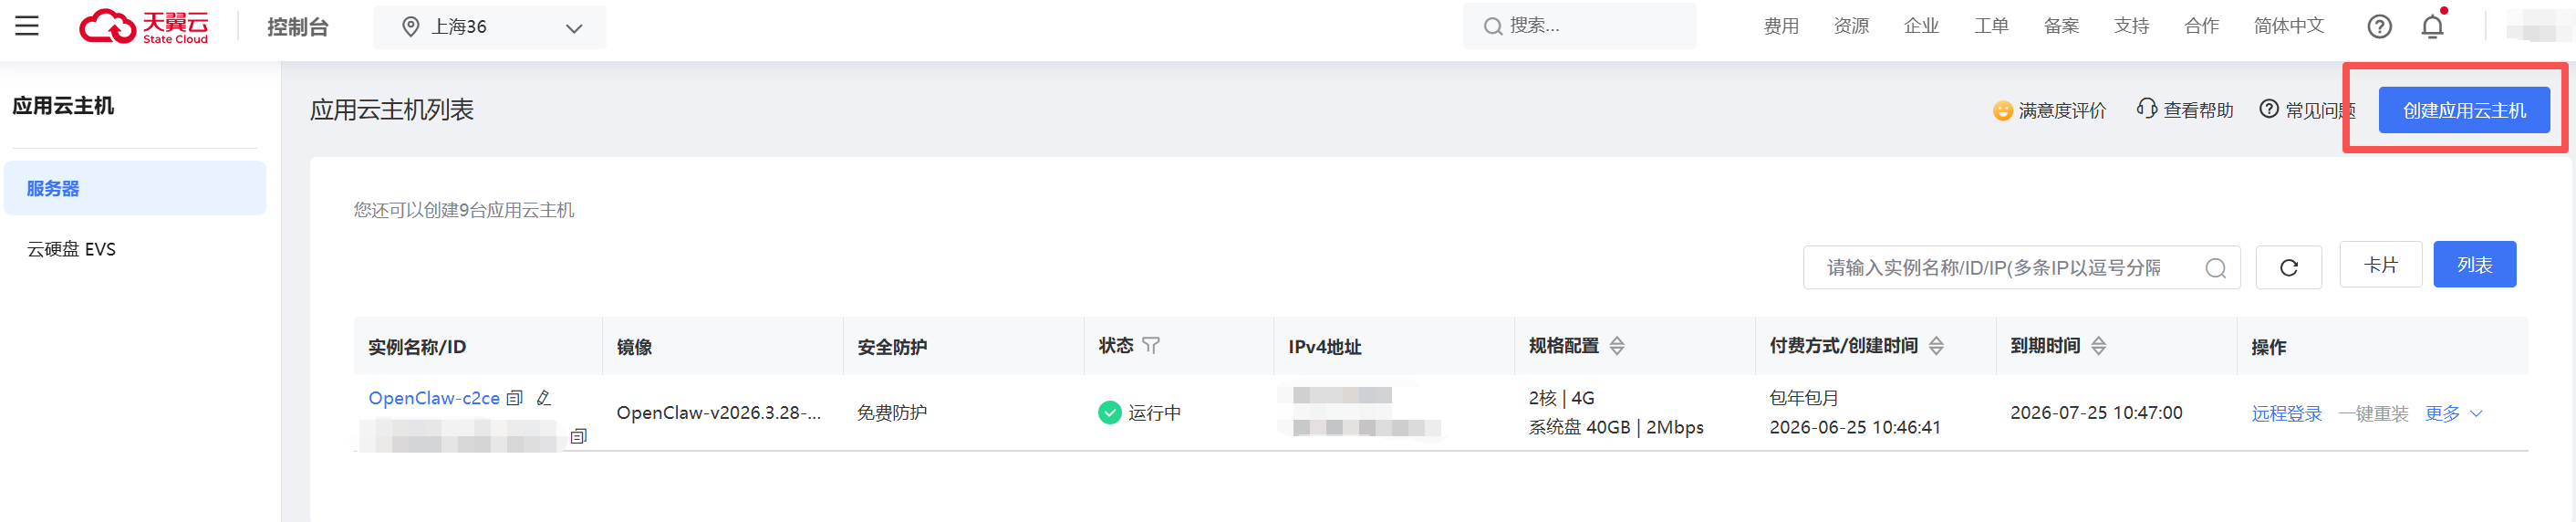Image resolution: width=2576 pixels, height=522 pixels.
Task: Open the hamburger navigation menu
Action: [x=27, y=26]
